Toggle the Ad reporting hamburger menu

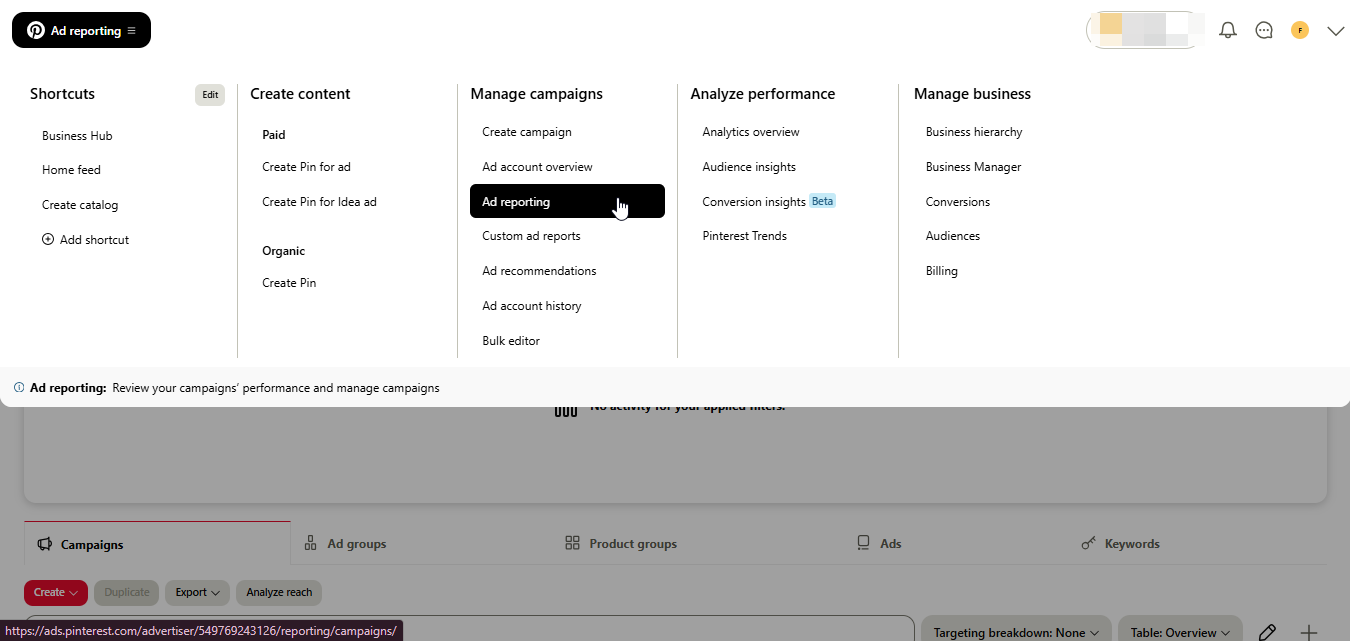(x=131, y=31)
